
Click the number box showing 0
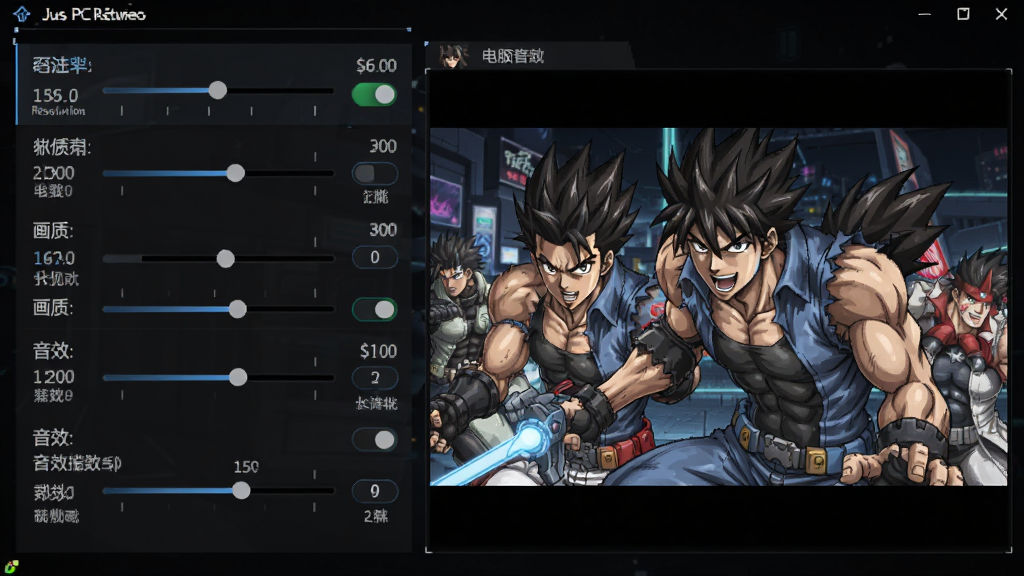pos(374,257)
